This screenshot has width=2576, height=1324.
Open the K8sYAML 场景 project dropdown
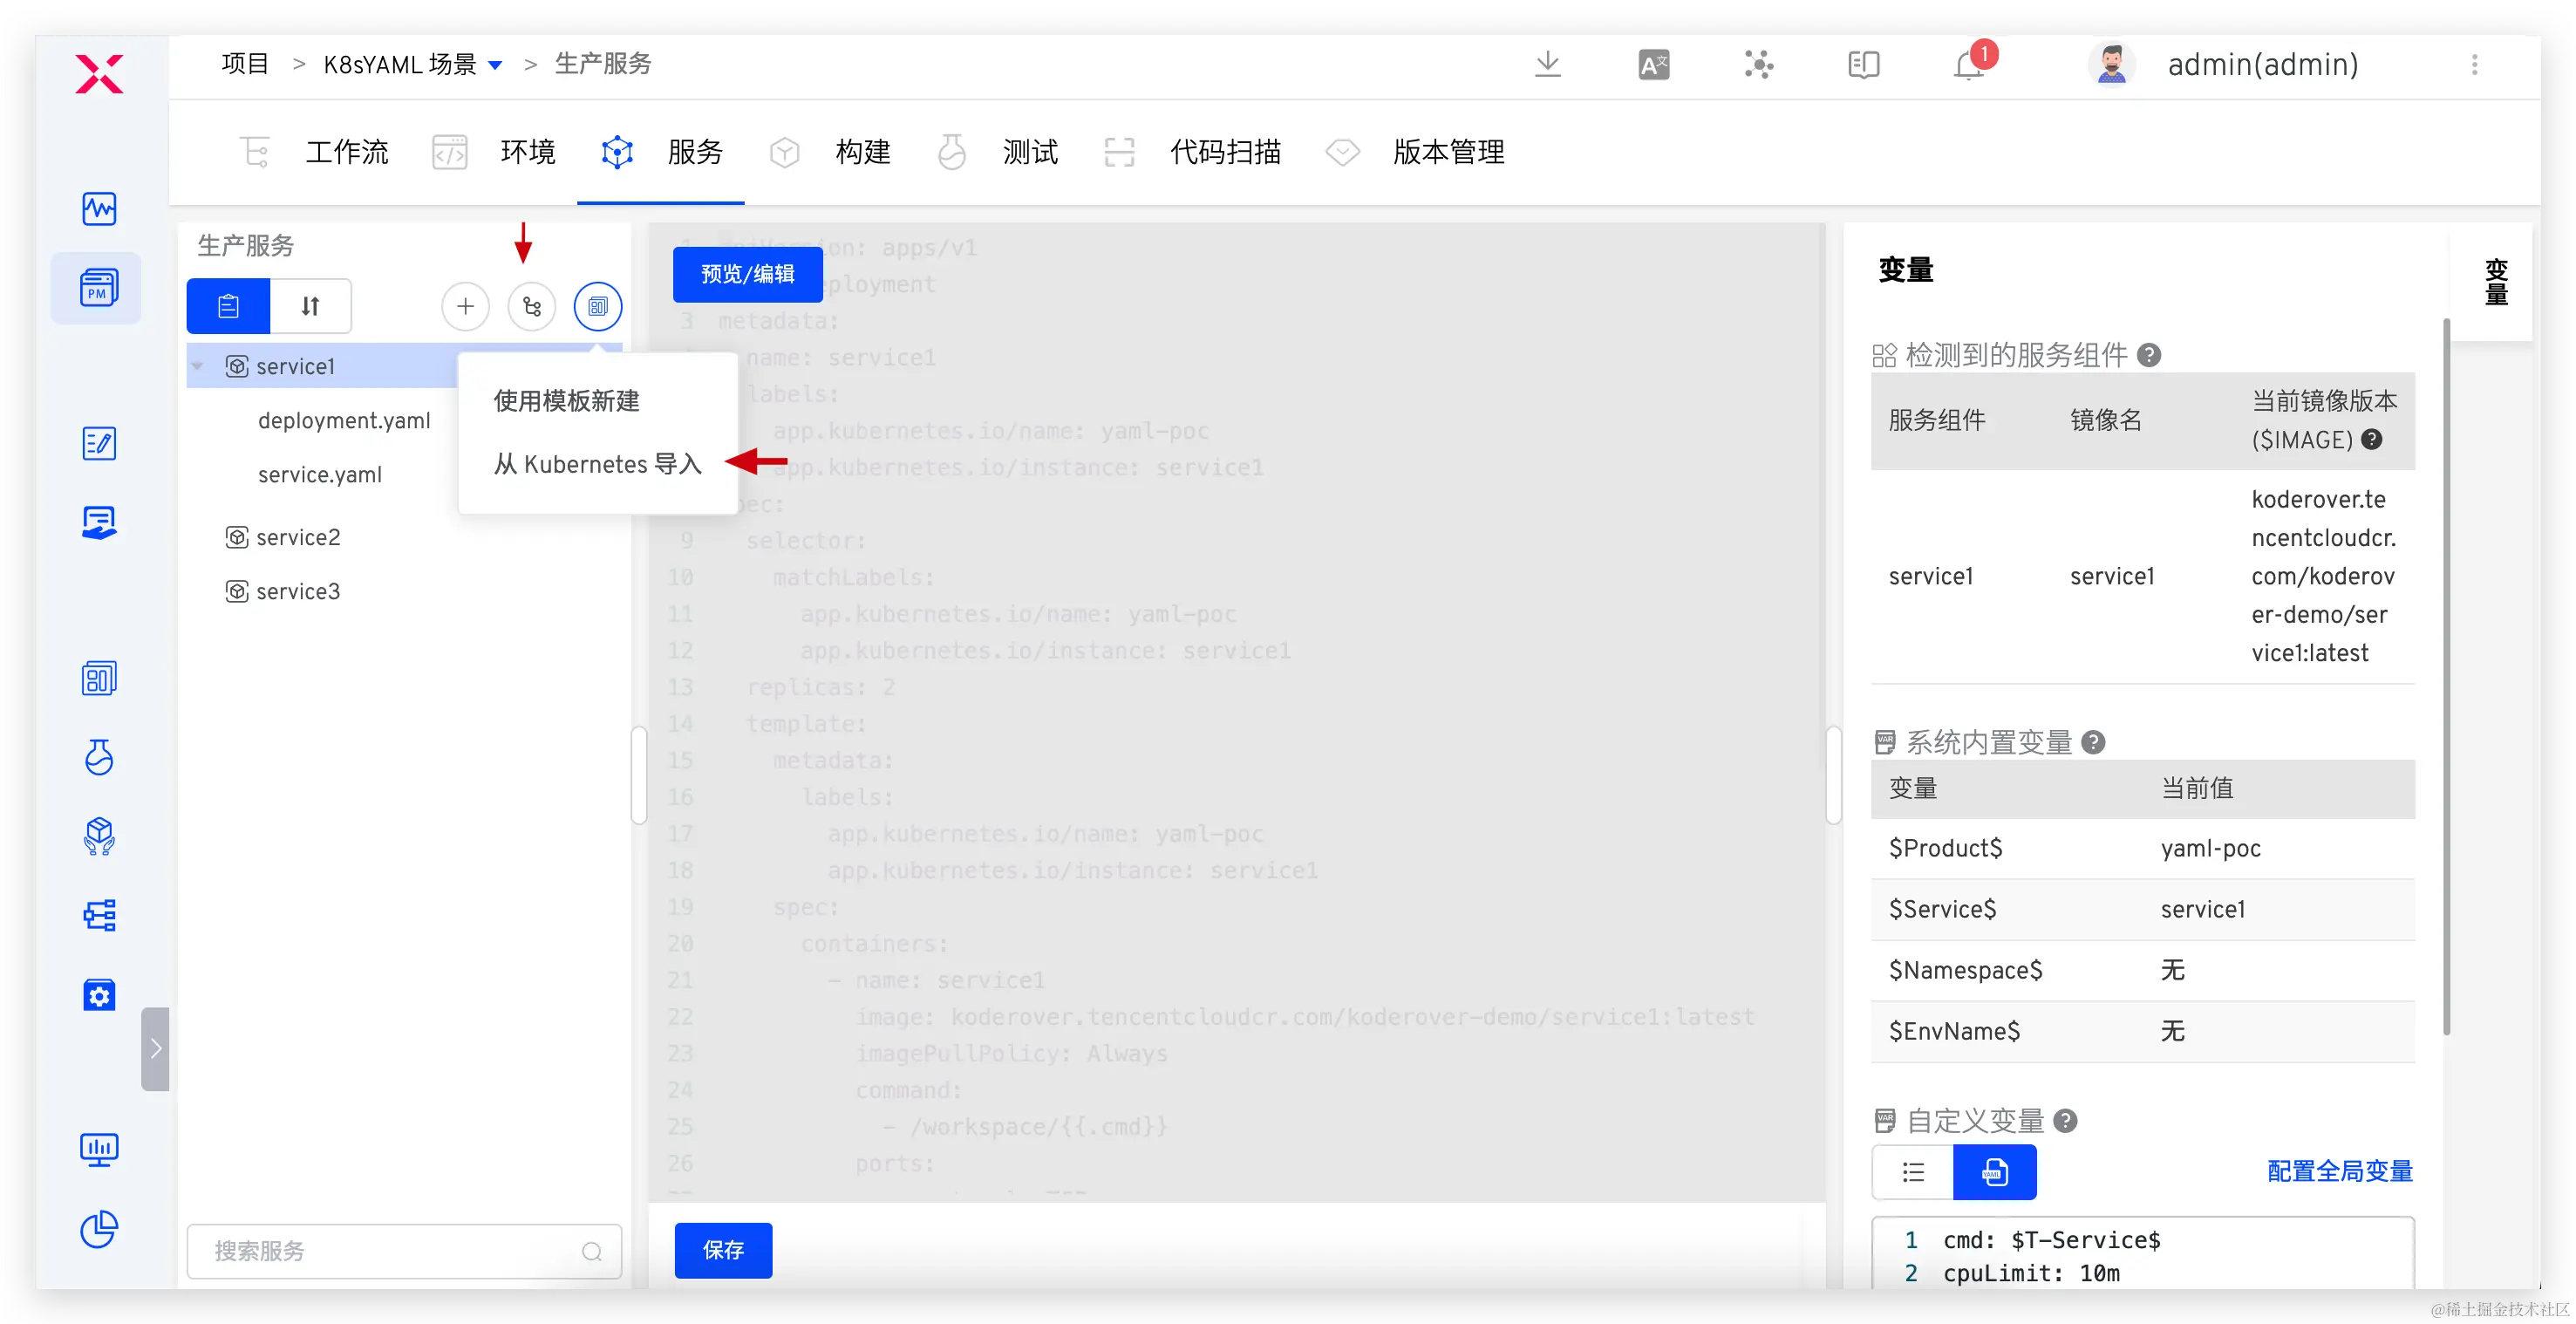[495, 65]
